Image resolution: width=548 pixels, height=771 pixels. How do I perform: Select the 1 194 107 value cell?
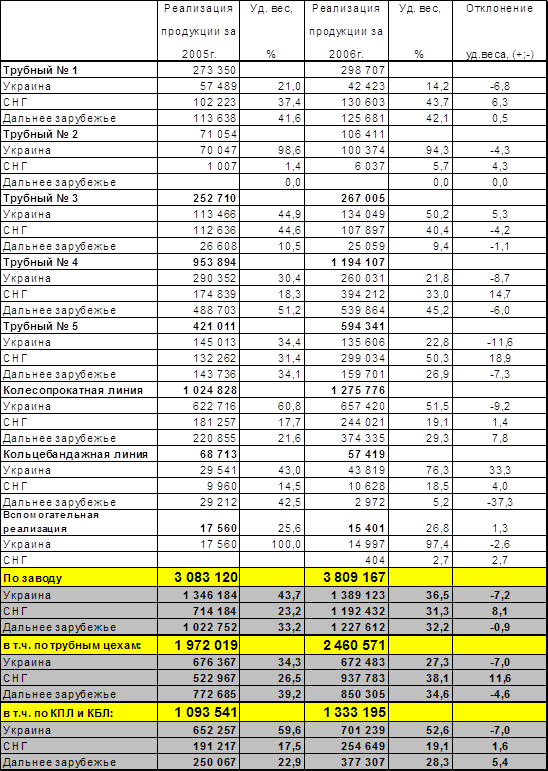coord(358,262)
